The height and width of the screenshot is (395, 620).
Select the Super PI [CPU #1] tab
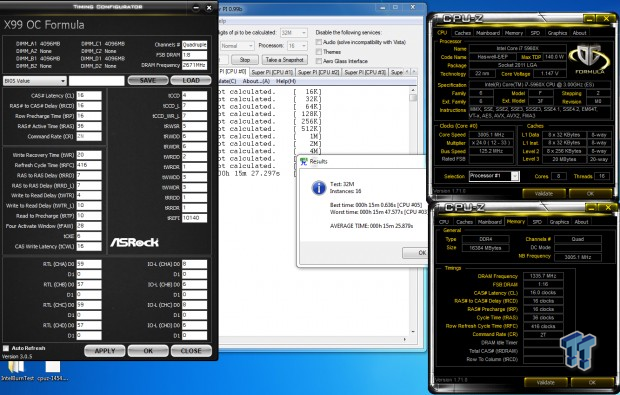click(272, 72)
